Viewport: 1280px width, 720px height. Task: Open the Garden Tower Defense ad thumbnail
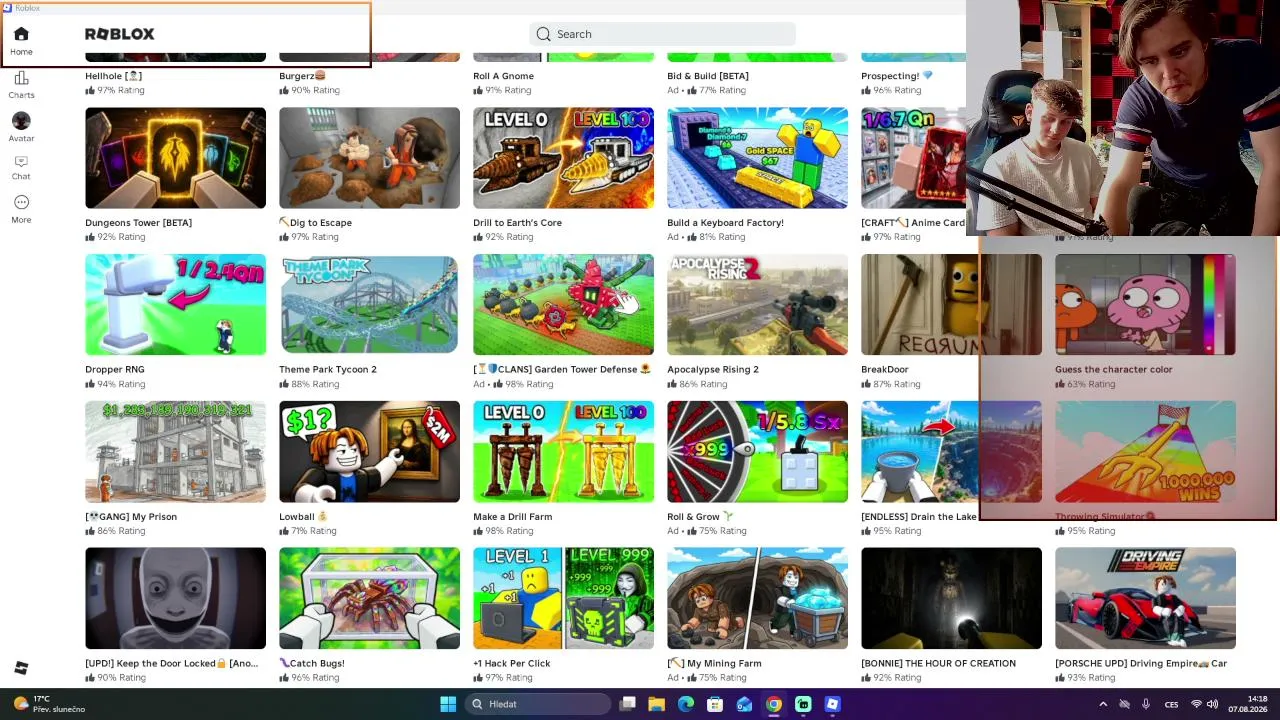pyautogui.click(x=563, y=305)
